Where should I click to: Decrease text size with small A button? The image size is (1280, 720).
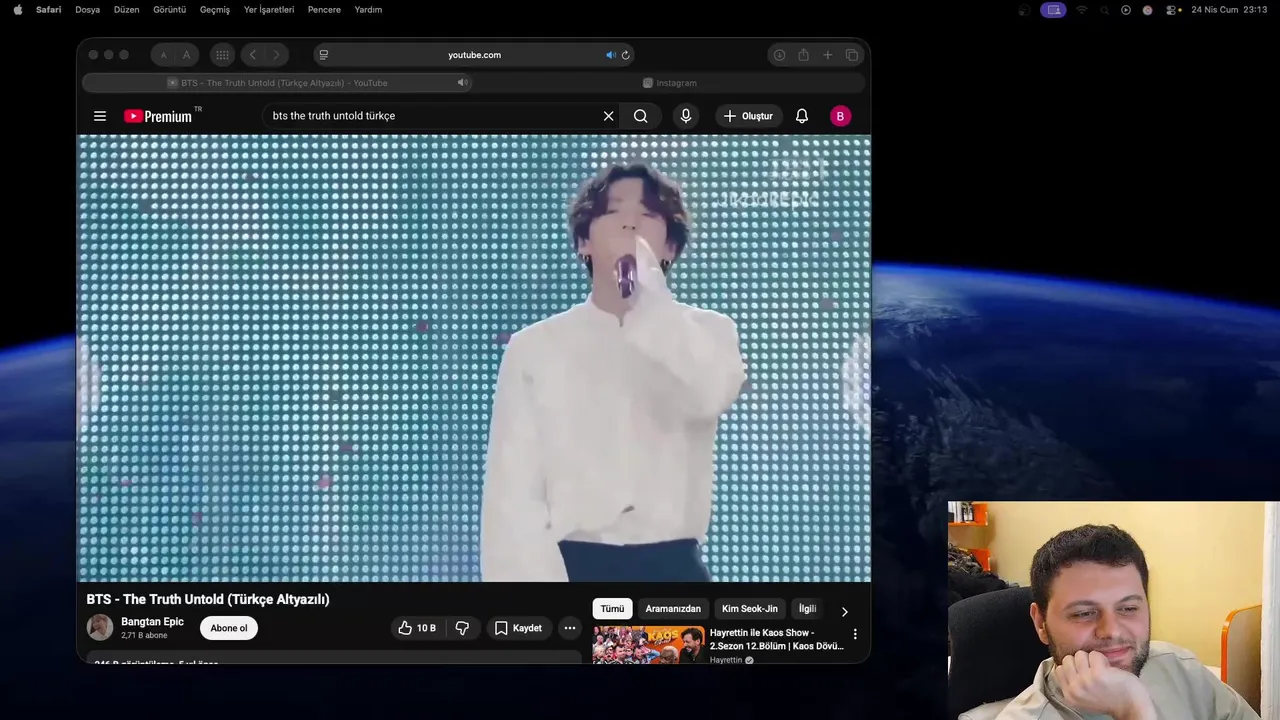tap(163, 55)
